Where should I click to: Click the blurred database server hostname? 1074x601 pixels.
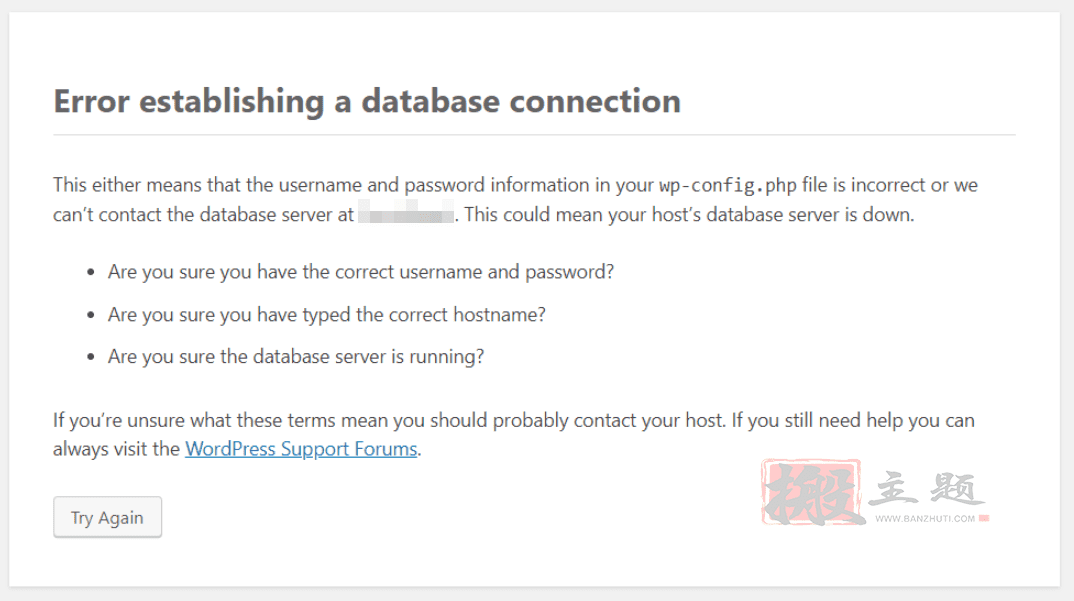tap(405, 212)
